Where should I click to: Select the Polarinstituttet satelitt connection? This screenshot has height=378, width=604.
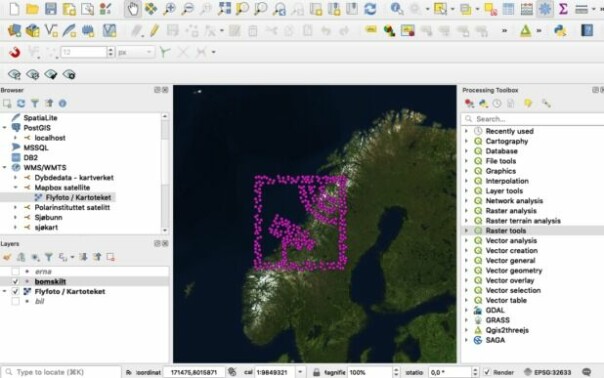point(72,207)
